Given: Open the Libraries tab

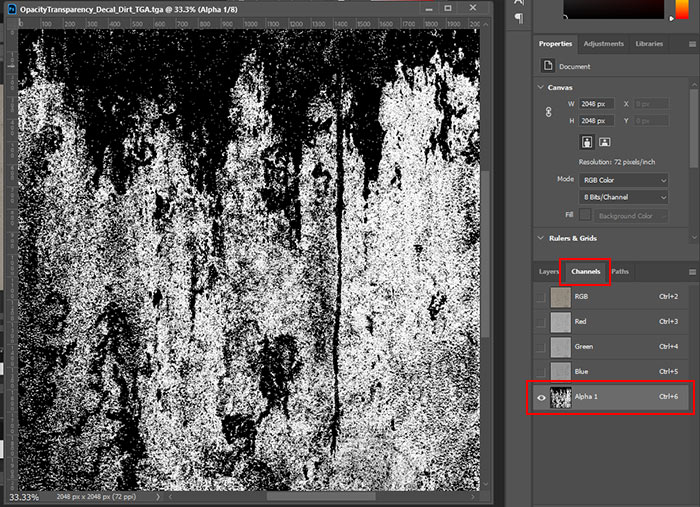Looking at the screenshot, I should [649, 44].
